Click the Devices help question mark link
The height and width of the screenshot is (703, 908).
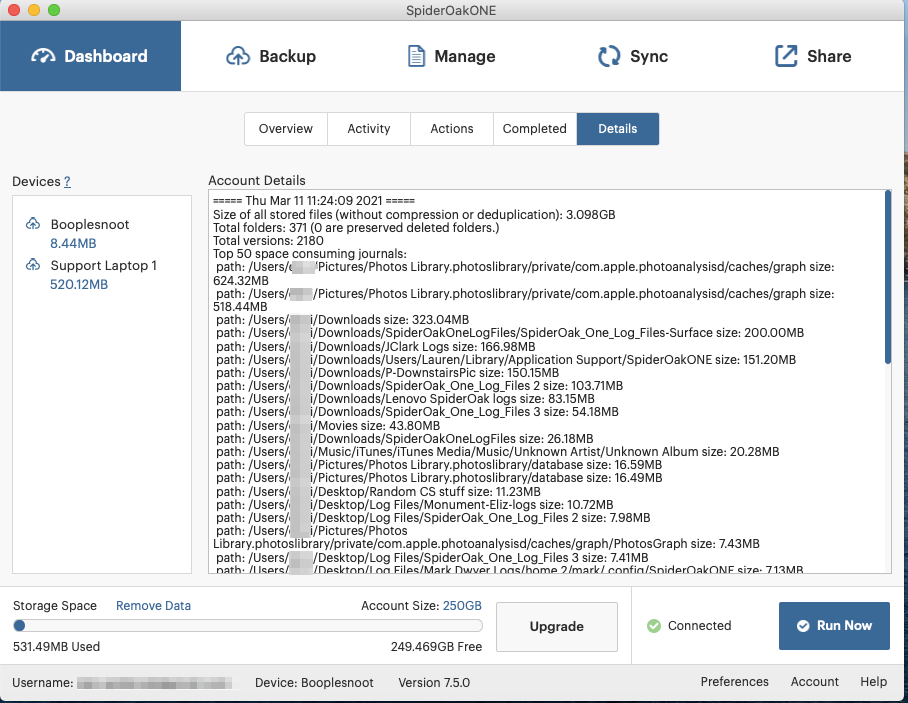[x=67, y=181]
